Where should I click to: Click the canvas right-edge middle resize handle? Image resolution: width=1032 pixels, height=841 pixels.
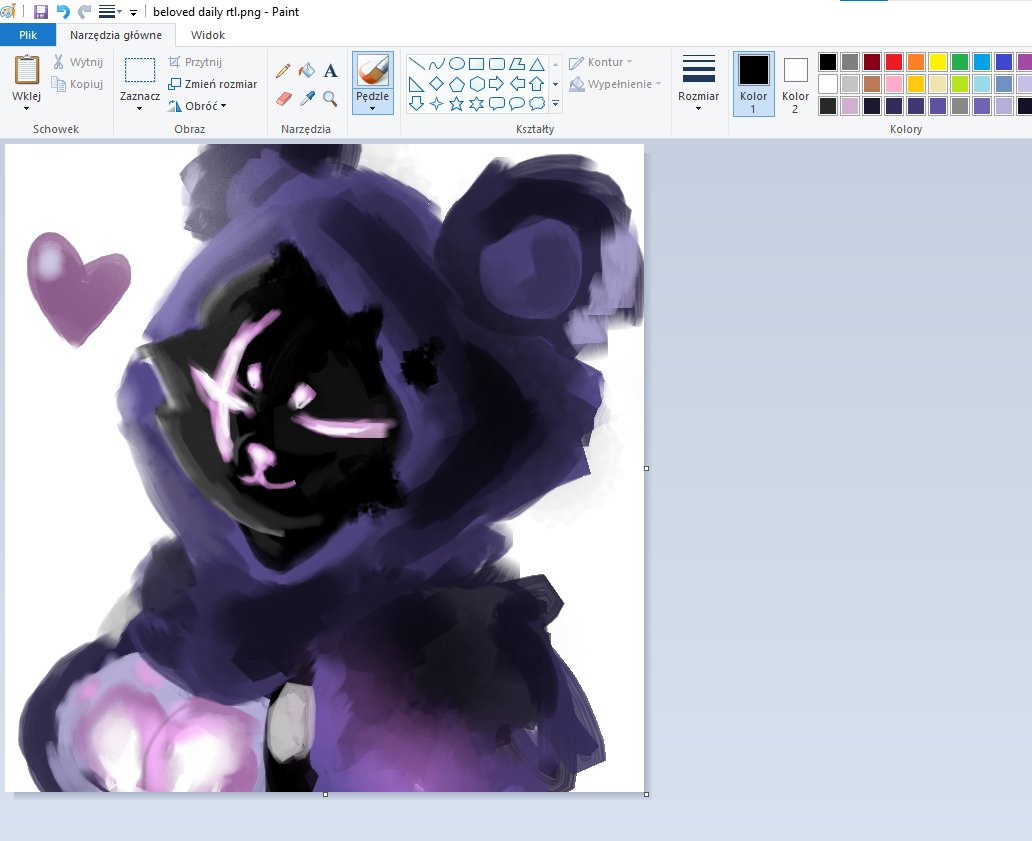(x=646, y=469)
